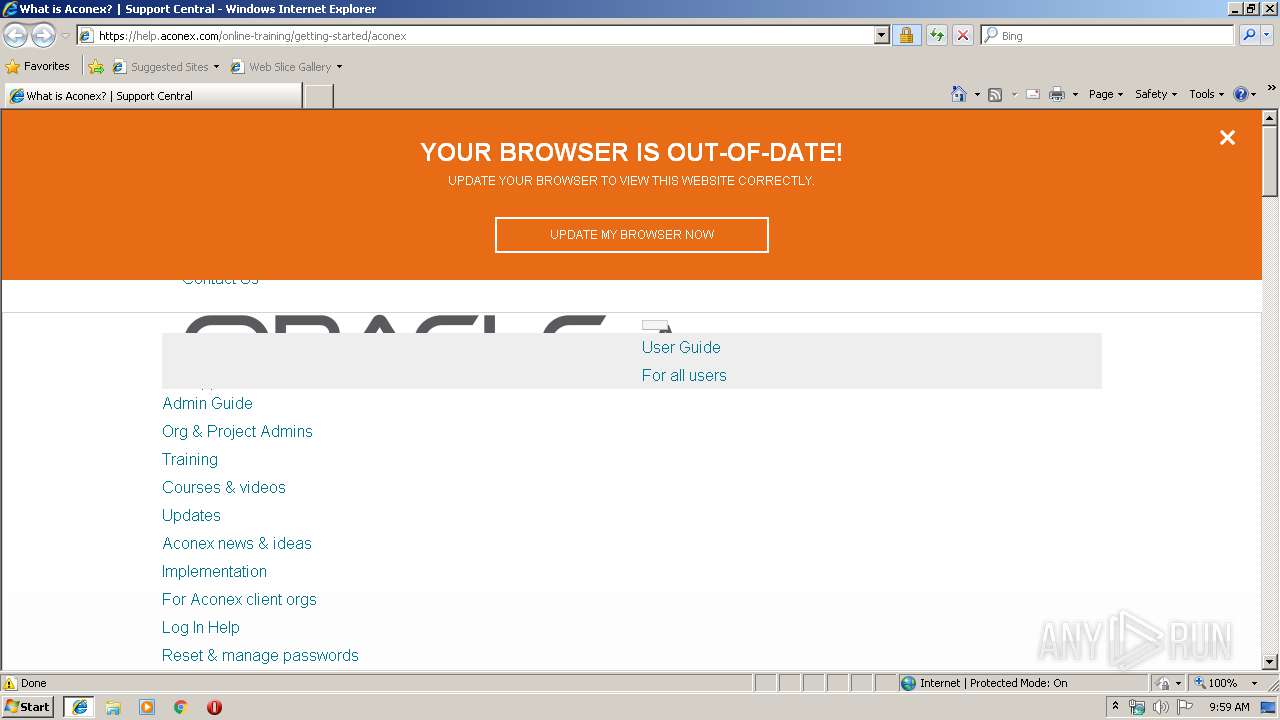Click the Home icon in command bar
This screenshot has width=1280, height=720.
click(x=958, y=94)
